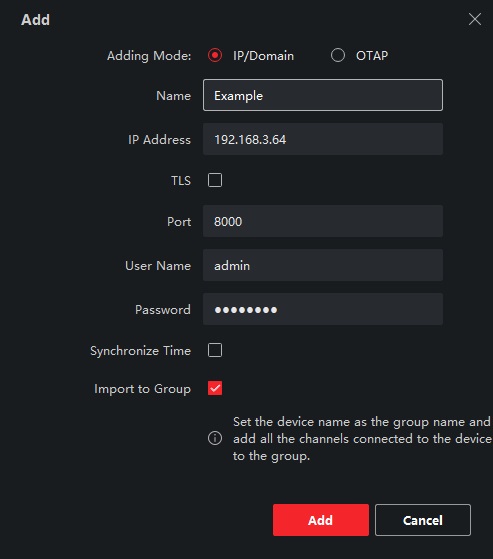Click the group name hint description text
This screenshot has height=559, width=493.
pos(362,439)
